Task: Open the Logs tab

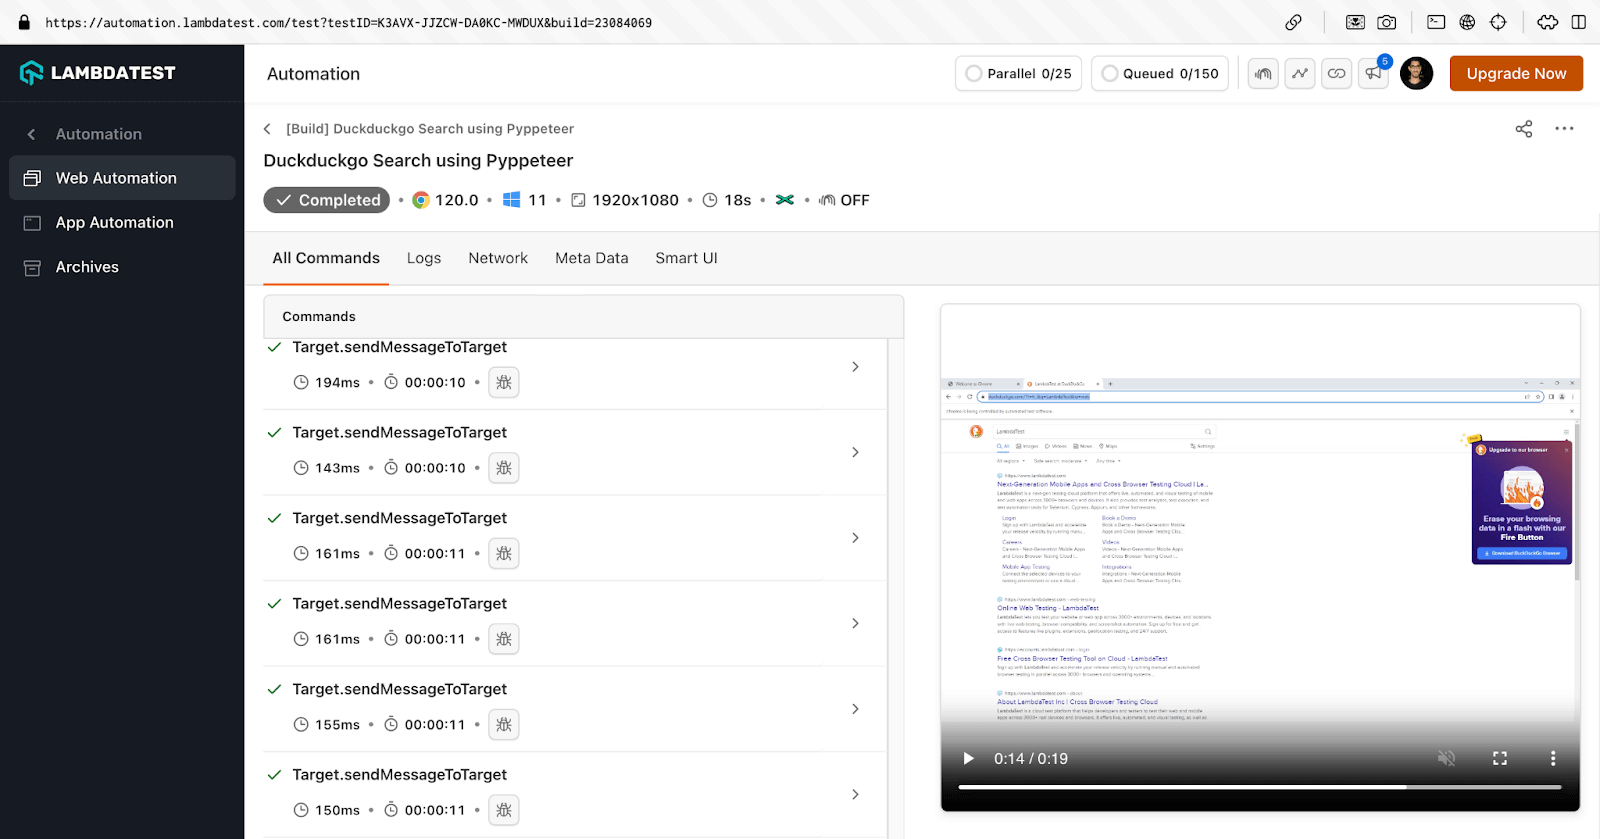Action: pyautogui.click(x=423, y=258)
